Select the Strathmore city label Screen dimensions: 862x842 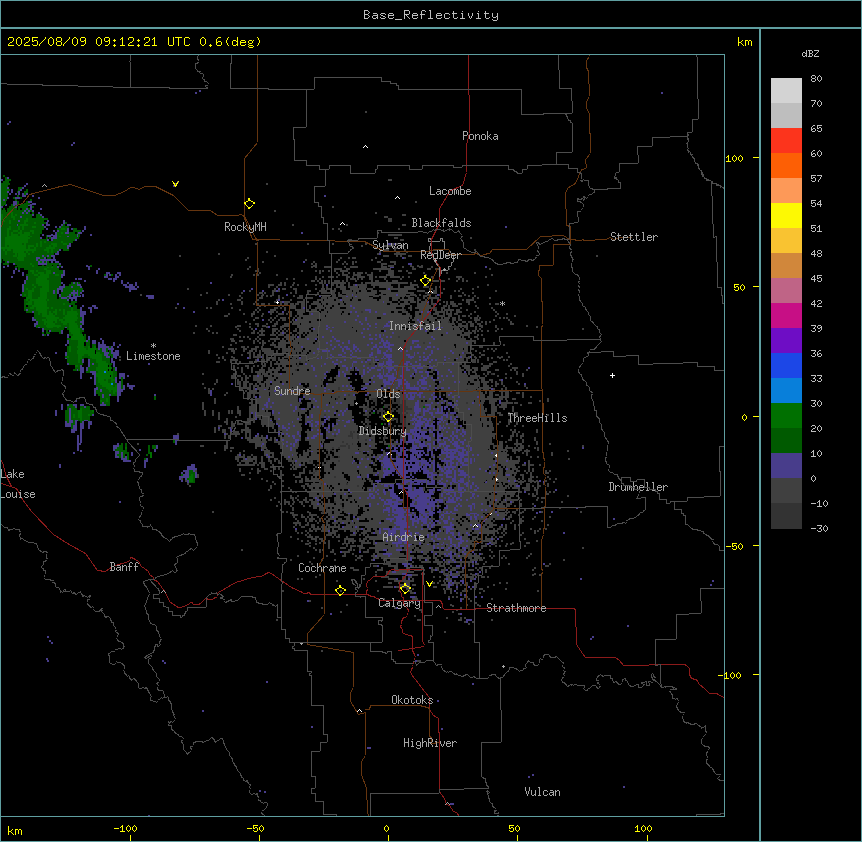516,608
